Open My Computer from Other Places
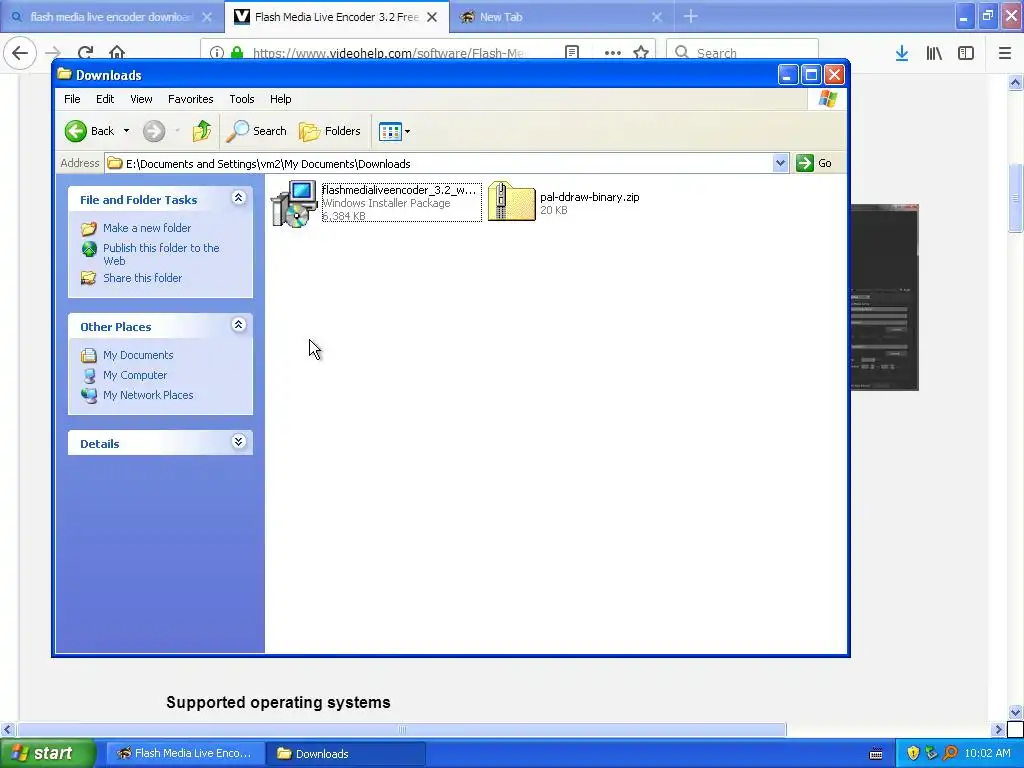This screenshot has height=768, width=1024. pyautogui.click(x=135, y=376)
